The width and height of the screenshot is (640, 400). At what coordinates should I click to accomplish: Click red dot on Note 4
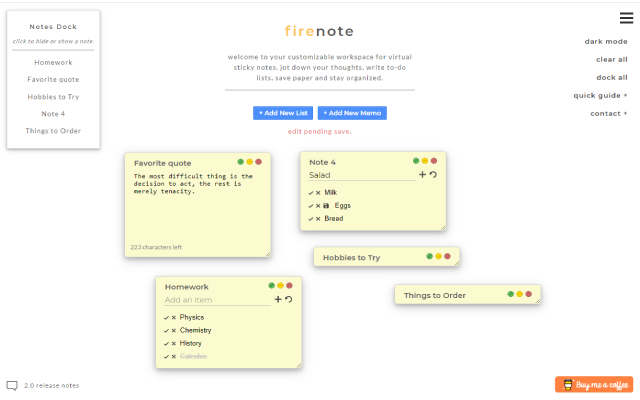pos(434,161)
